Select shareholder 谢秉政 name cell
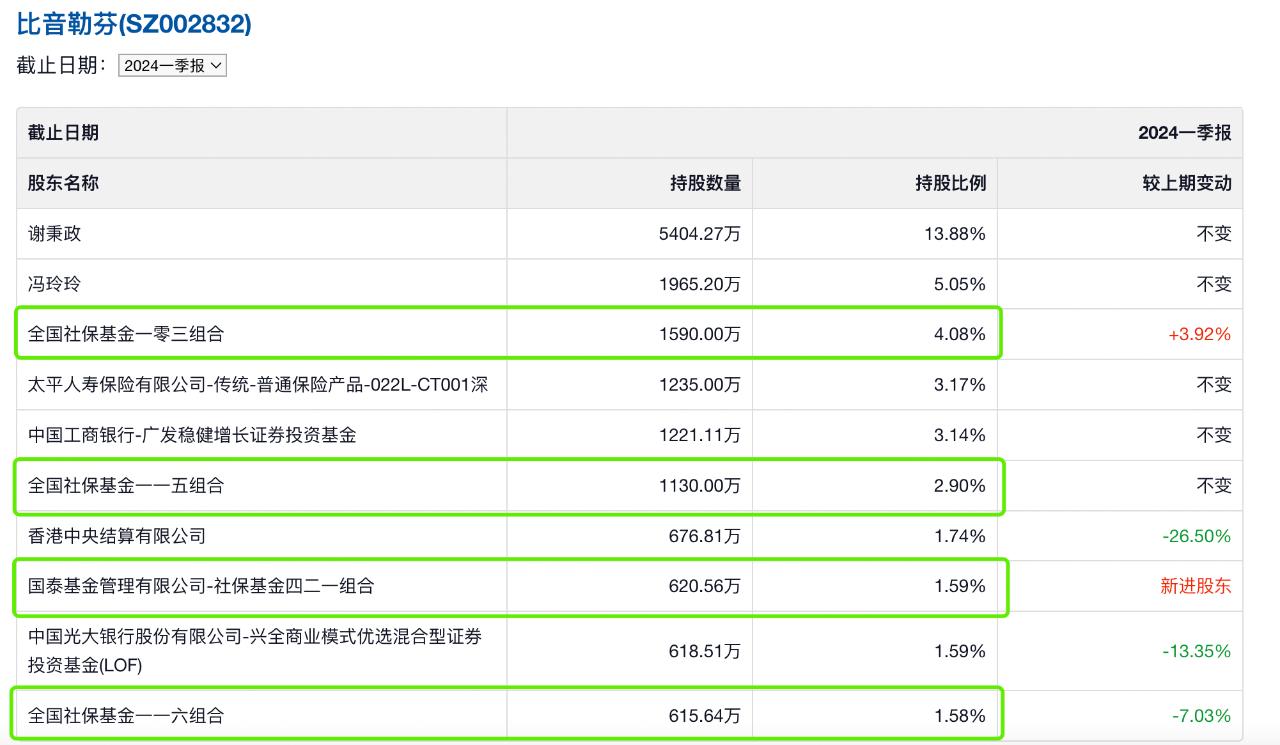 (x=55, y=234)
